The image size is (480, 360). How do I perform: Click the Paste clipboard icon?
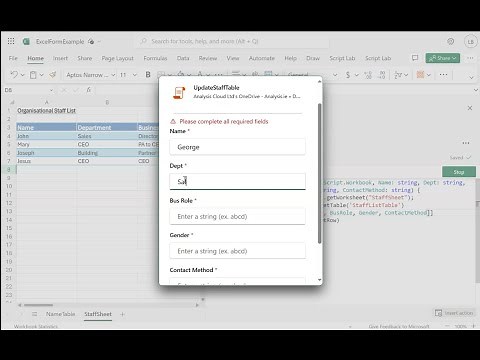click(x=33, y=75)
